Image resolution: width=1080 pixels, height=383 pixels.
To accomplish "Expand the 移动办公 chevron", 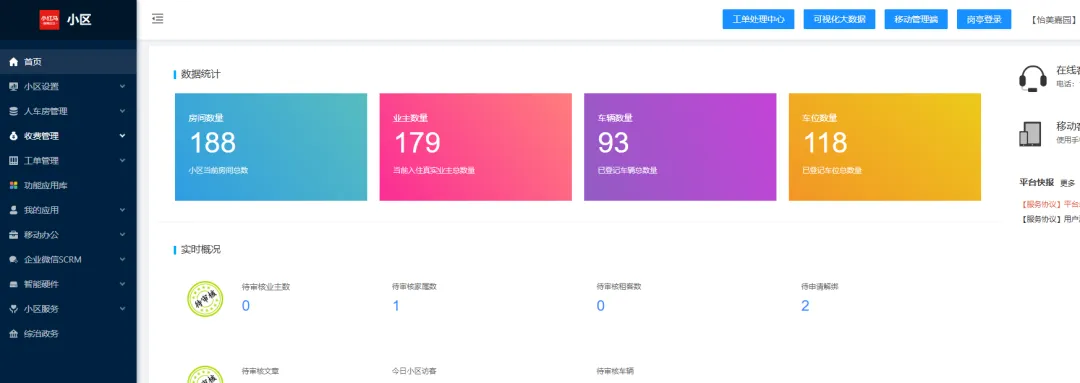I will pyautogui.click(x=123, y=235).
